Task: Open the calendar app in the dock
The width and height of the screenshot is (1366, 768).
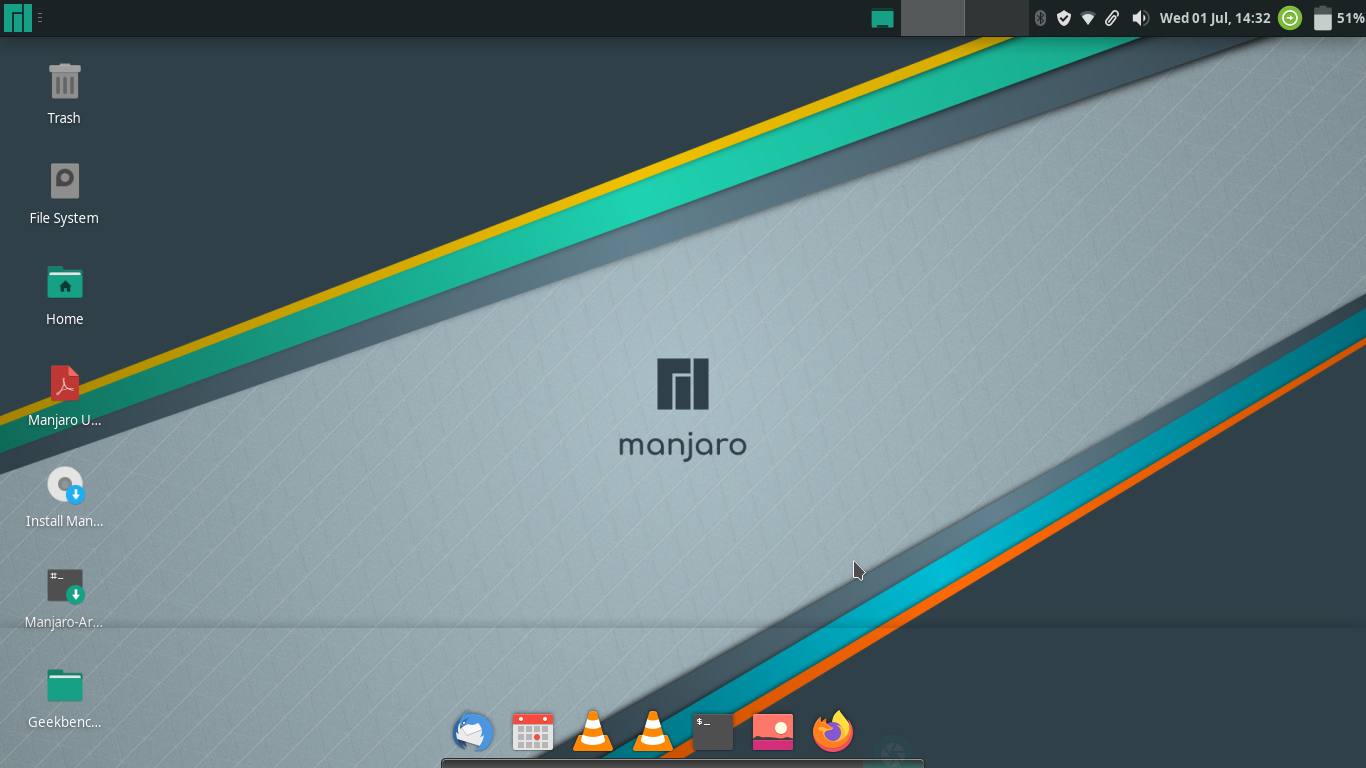Action: tap(533, 731)
